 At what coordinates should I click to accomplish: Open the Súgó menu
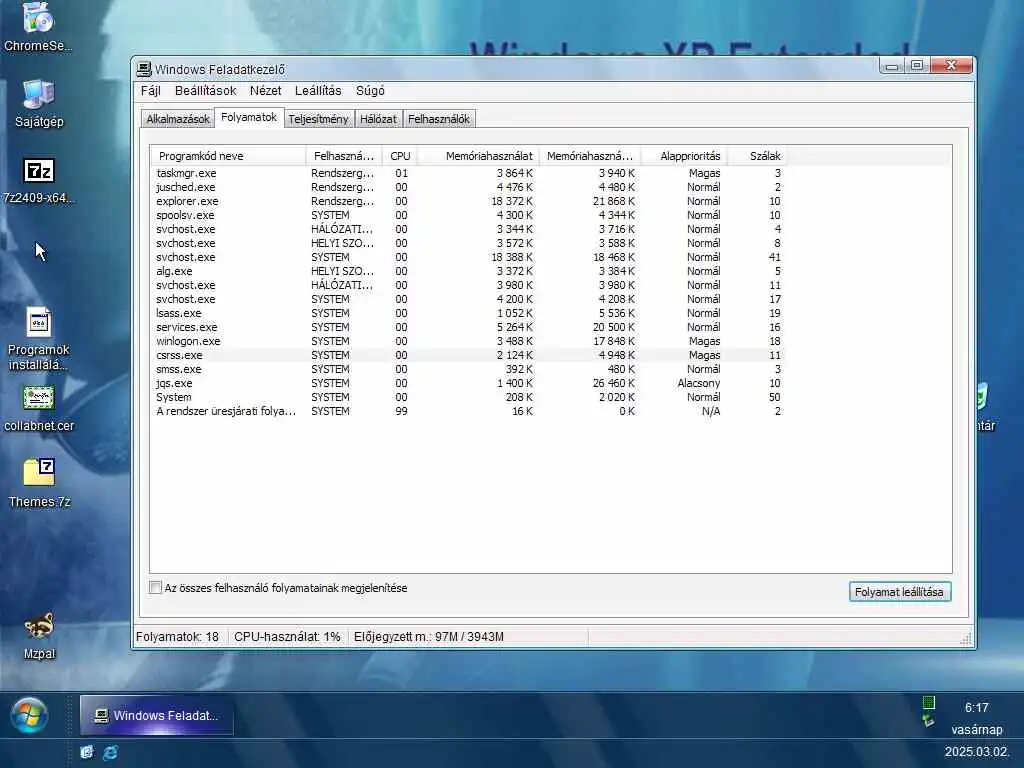(370, 91)
